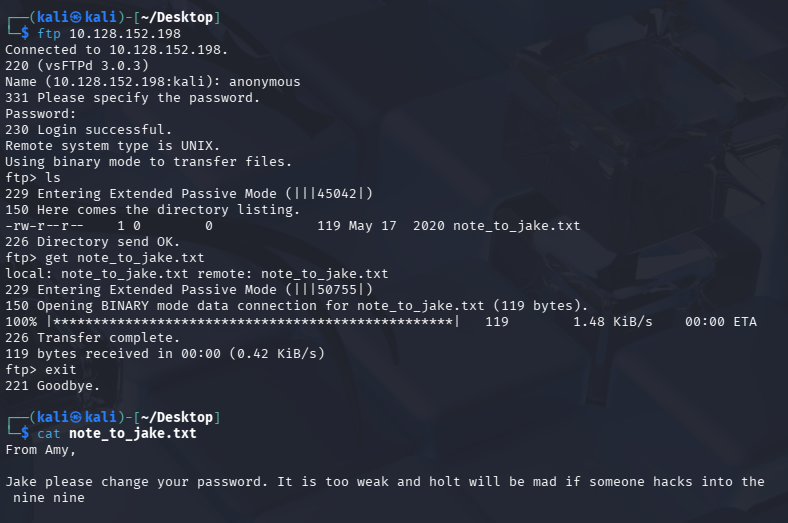
Task: Click note_to_jake.txt argument after cat
Action: pos(133,434)
